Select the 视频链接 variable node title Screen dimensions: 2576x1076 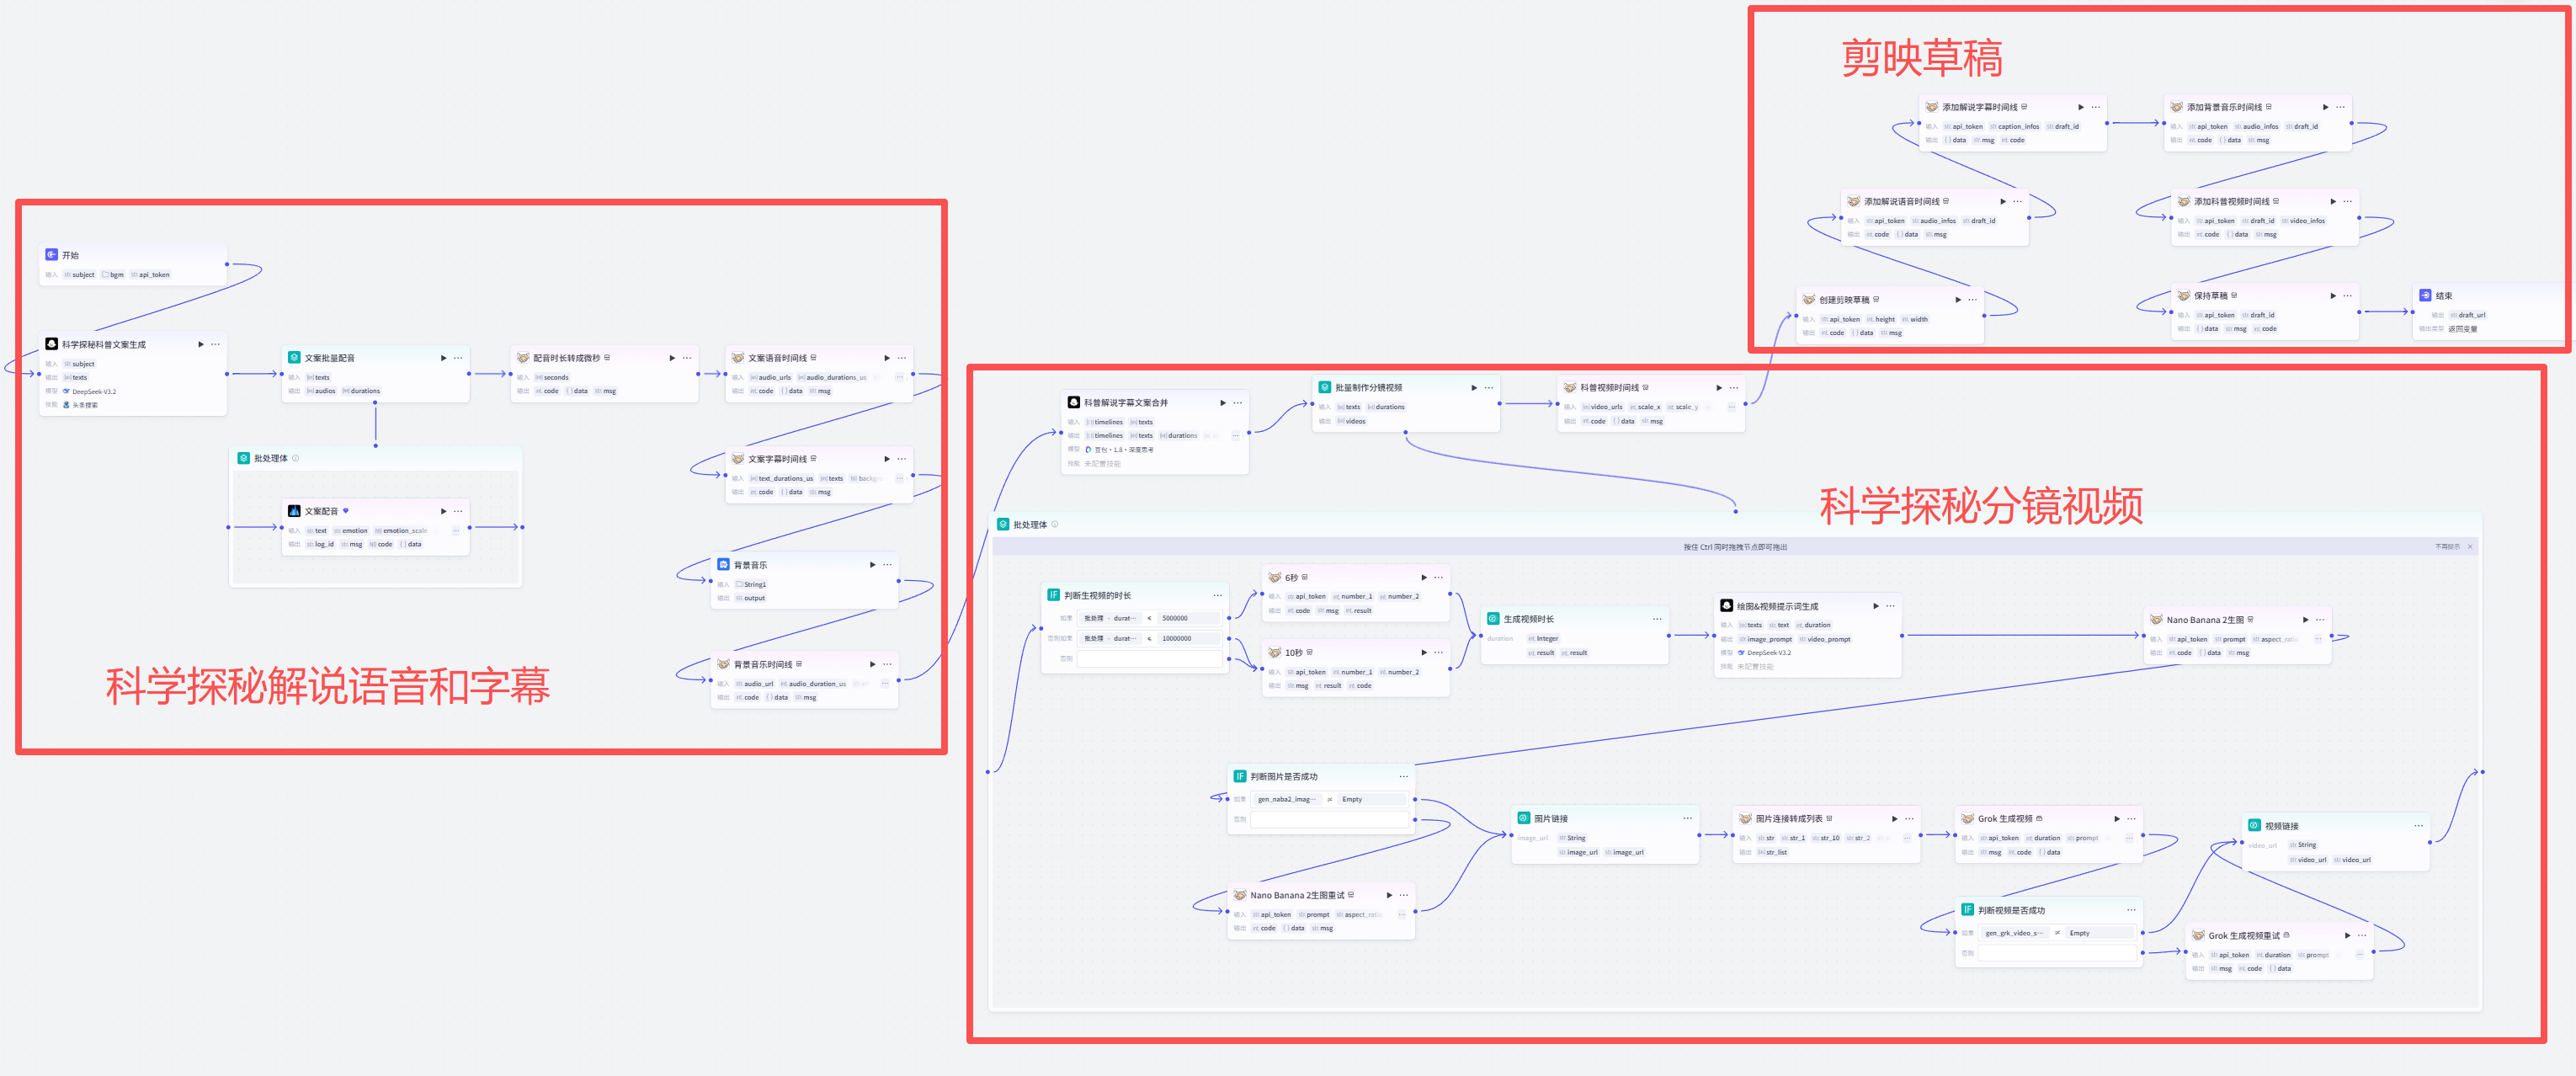pyautogui.click(x=2281, y=826)
